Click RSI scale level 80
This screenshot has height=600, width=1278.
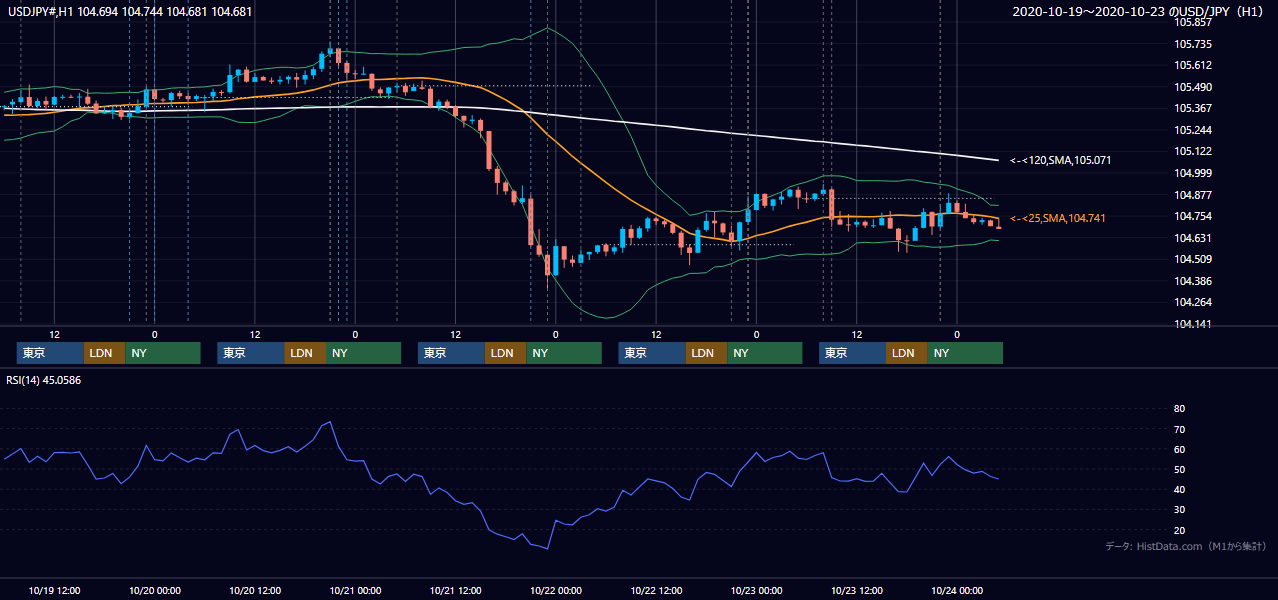(x=1179, y=409)
